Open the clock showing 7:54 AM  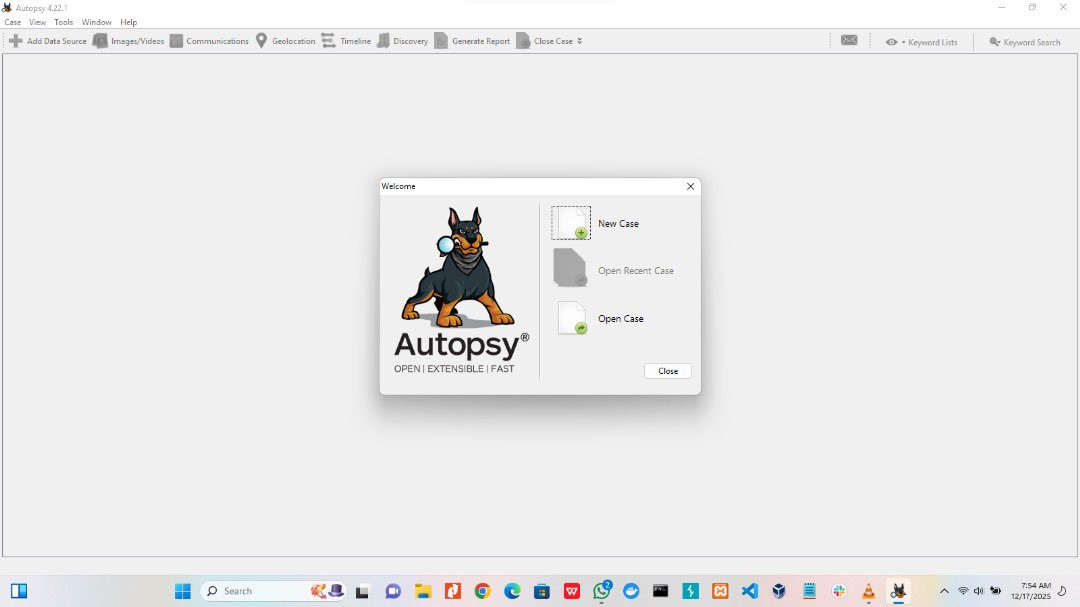pyautogui.click(x=1031, y=591)
